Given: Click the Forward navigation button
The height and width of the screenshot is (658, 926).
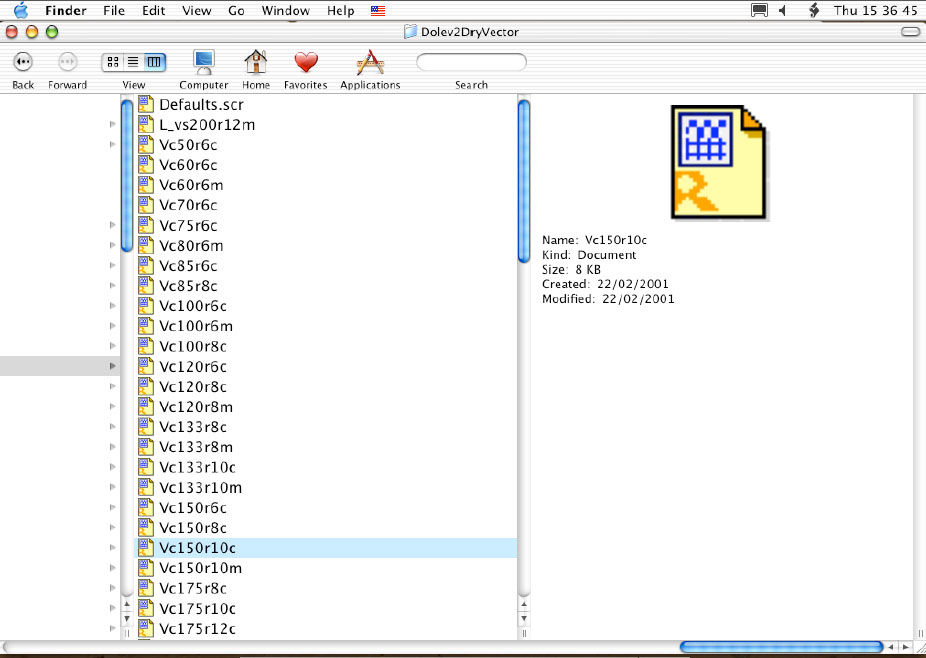Looking at the screenshot, I should click(x=67, y=61).
